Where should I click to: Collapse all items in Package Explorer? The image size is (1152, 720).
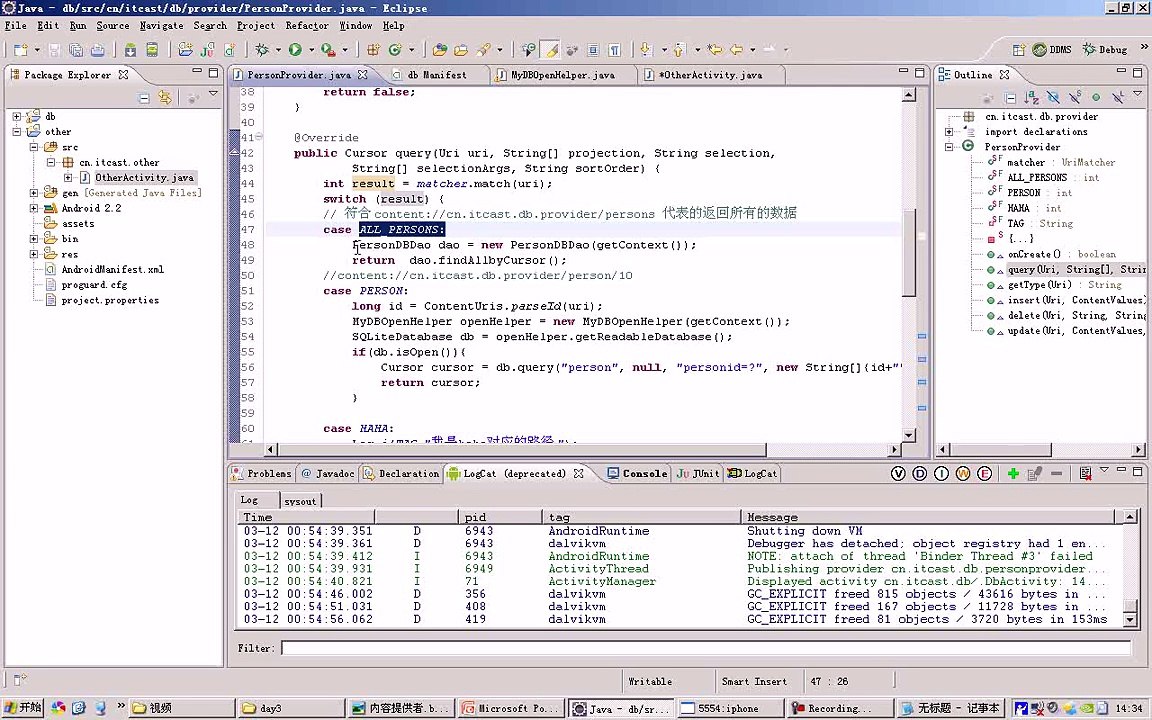click(144, 97)
